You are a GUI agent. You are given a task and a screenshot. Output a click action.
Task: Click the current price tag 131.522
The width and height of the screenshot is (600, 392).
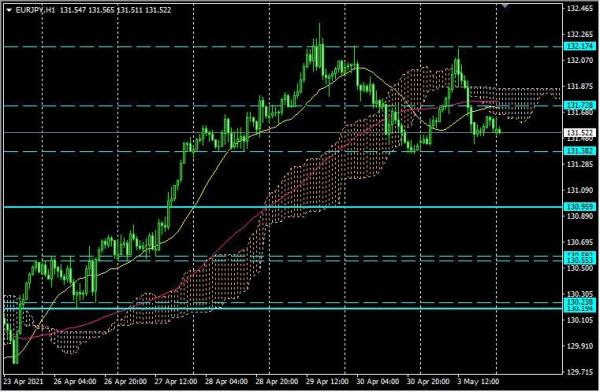click(x=580, y=132)
